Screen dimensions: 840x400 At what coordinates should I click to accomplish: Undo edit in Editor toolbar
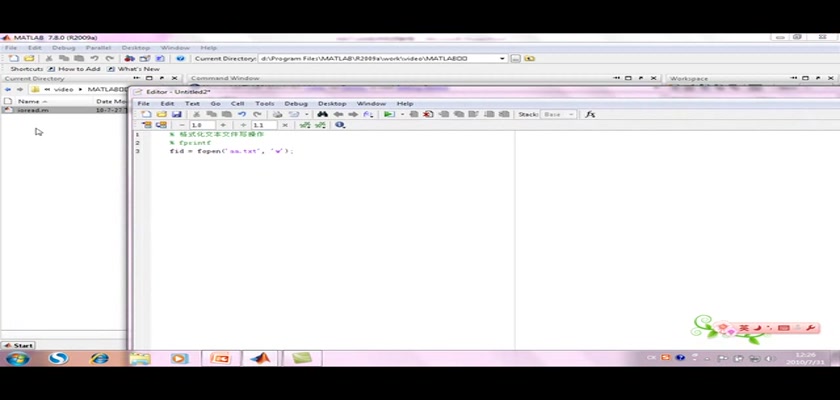[x=242, y=114]
